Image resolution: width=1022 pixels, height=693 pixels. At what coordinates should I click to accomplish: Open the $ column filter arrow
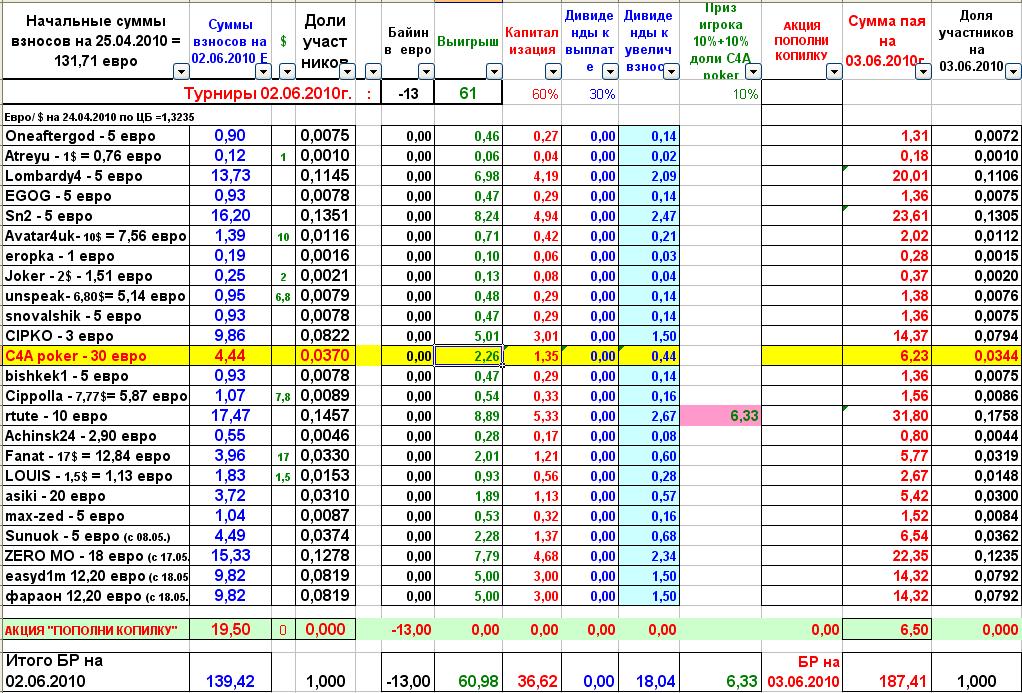[x=287, y=71]
